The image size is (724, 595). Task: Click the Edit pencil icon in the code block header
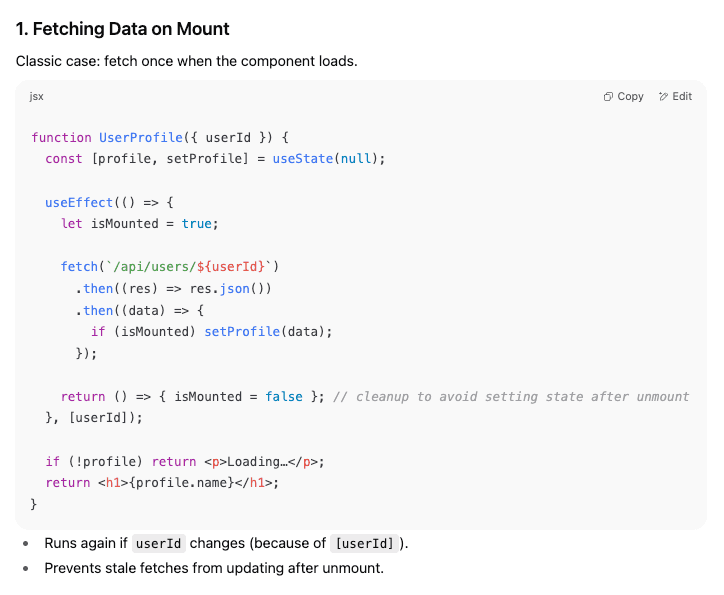point(664,97)
